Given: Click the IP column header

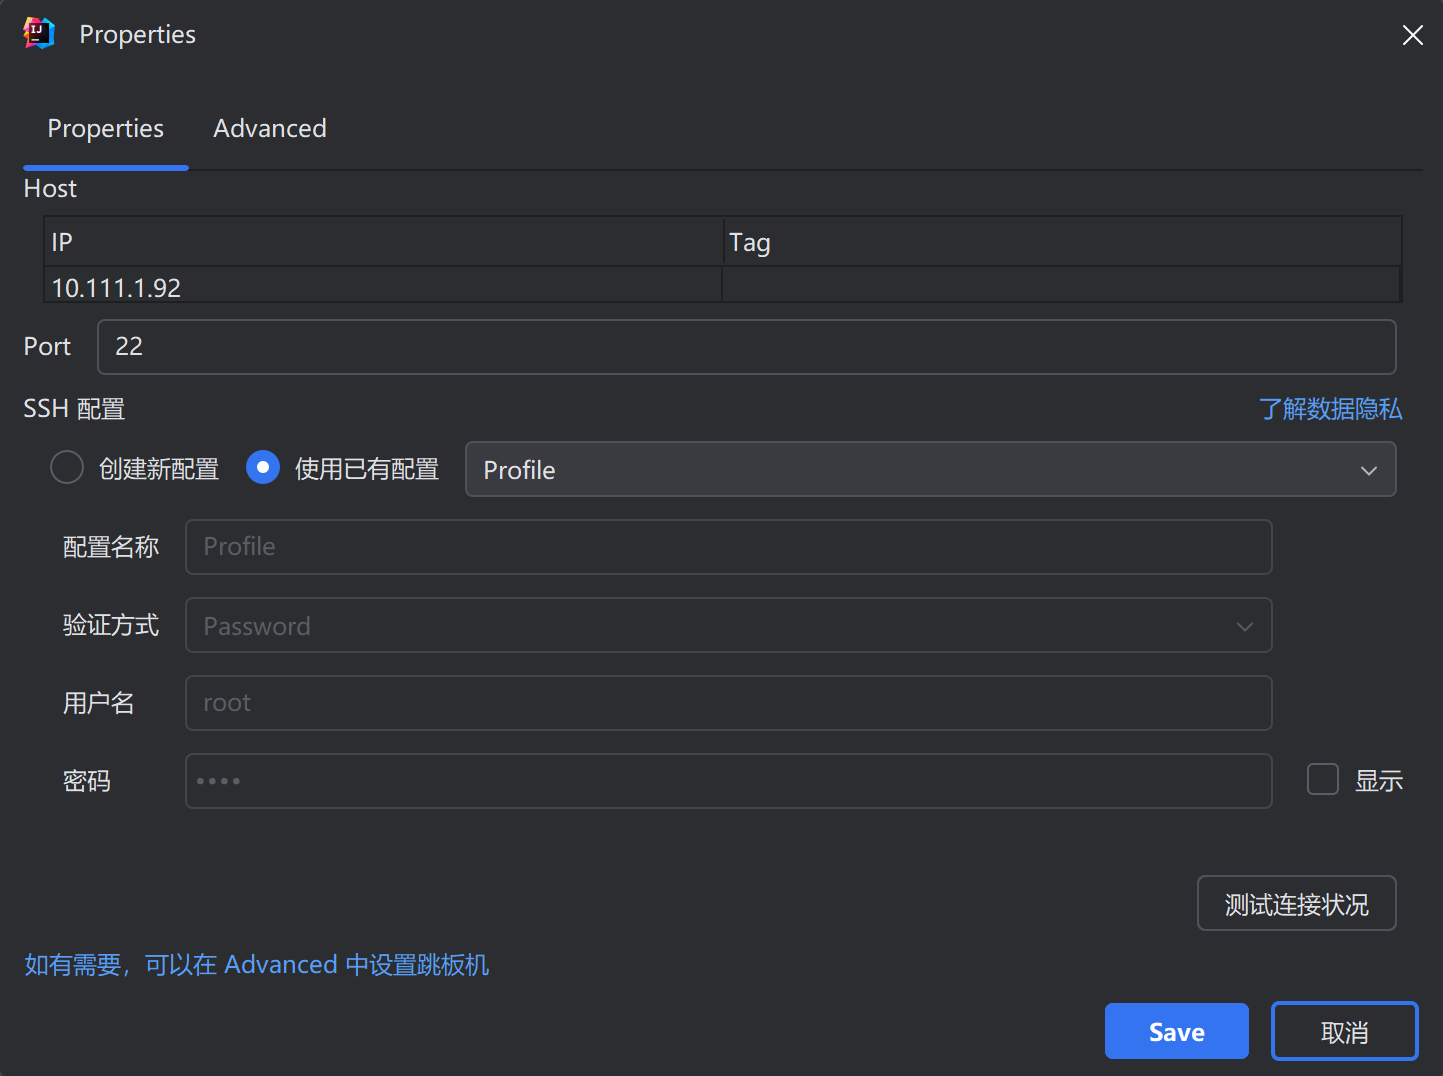Looking at the screenshot, I should 383,242.
